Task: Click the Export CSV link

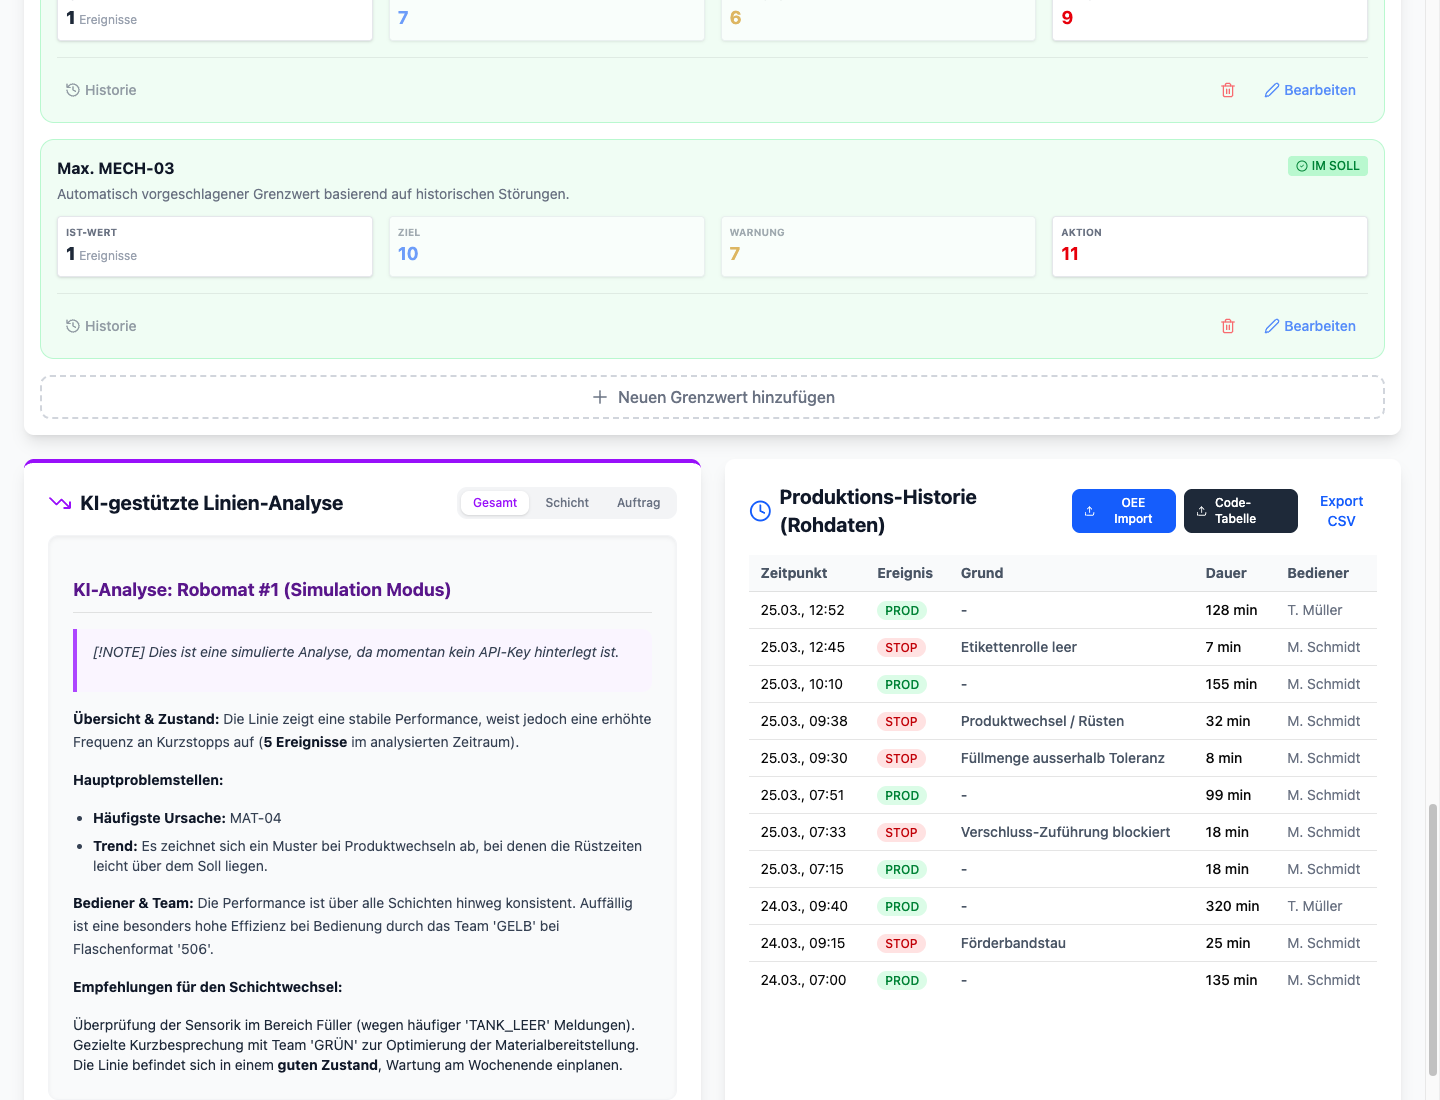Action: pyautogui.click(x=1341, y=511)
